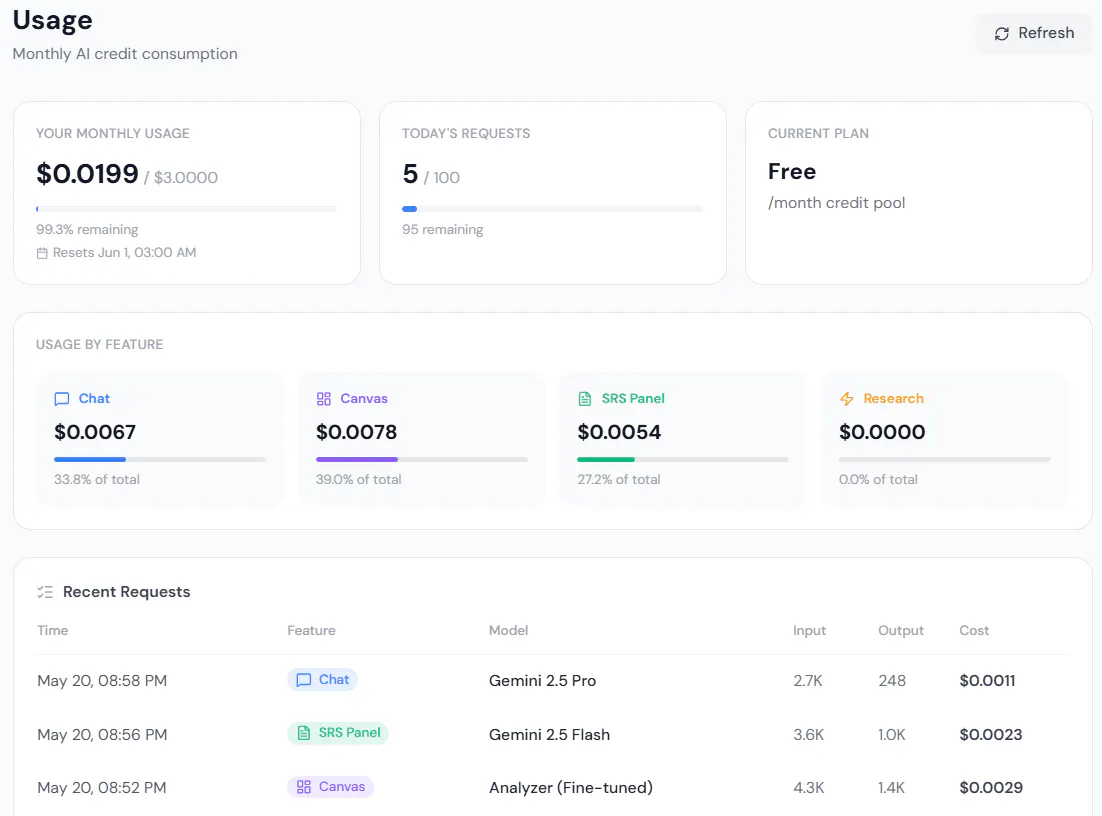This screenshot has height=816, width=1102.
Task: Click the Research usage empty progress bar
Action: (945, 459)
